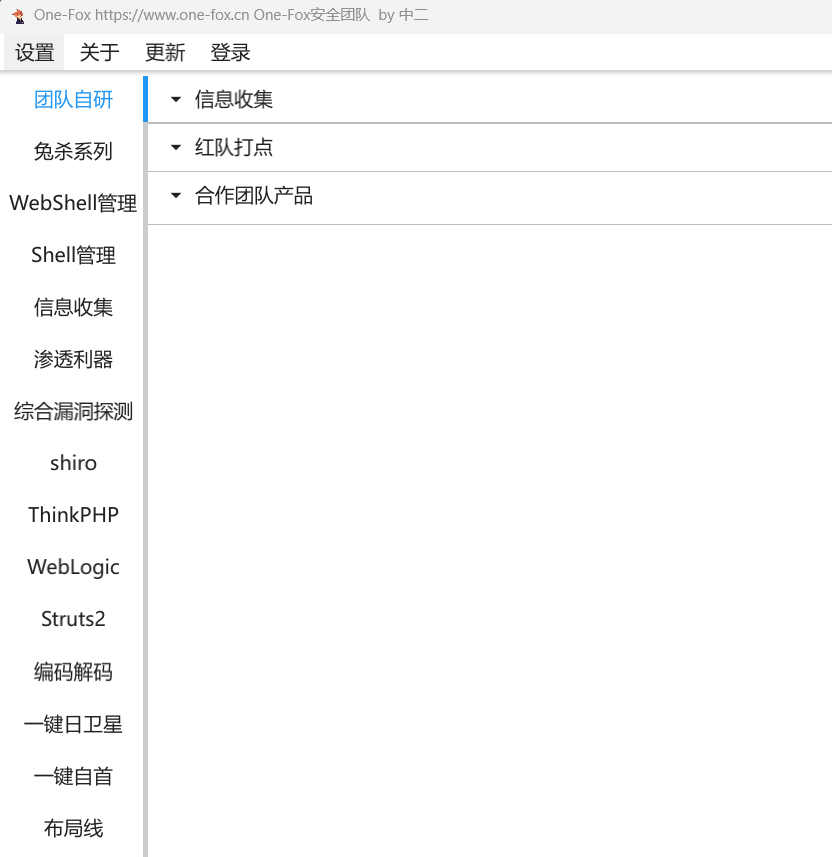Open the 登录 menu
This screenshot has height=857, width=832.
[230, 52]
